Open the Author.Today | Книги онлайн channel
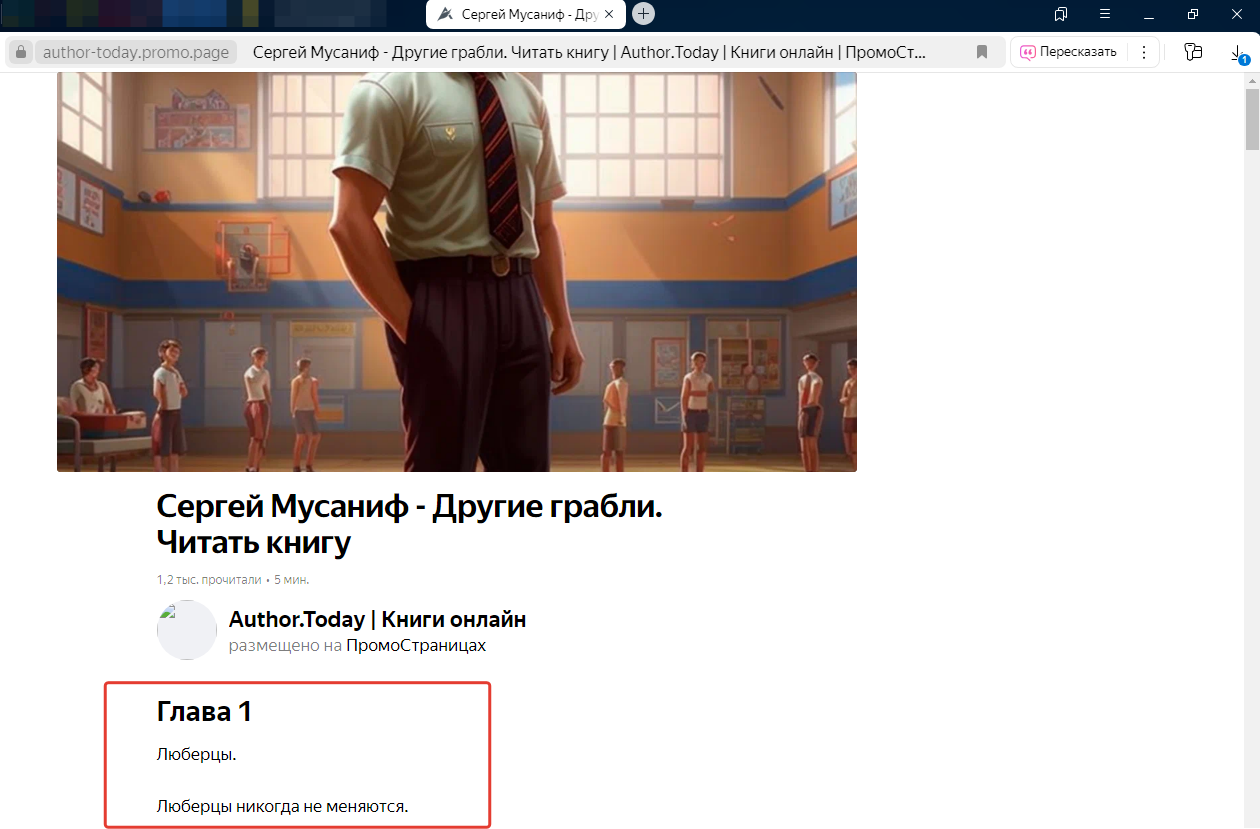 pos(377,619)
